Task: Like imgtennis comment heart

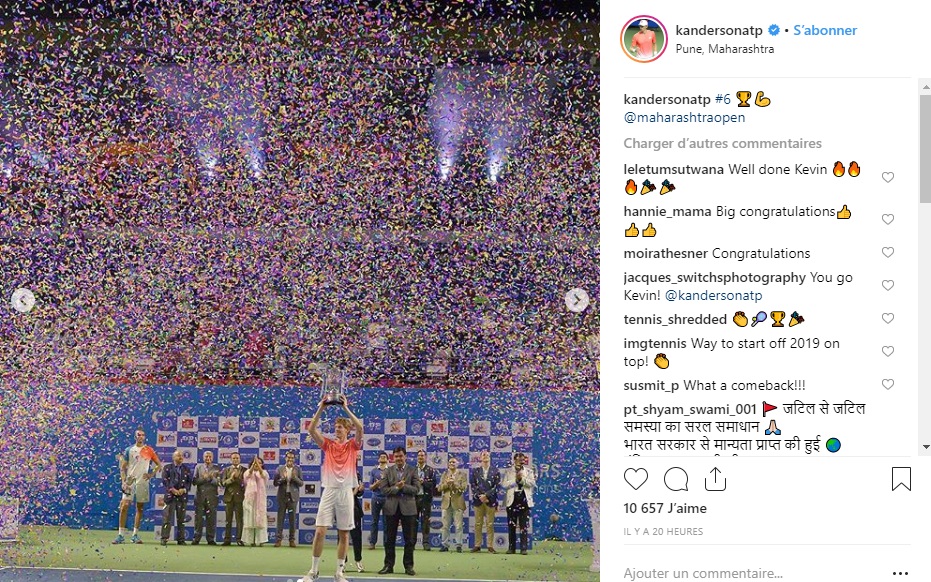Action: [x=888, y=351]
